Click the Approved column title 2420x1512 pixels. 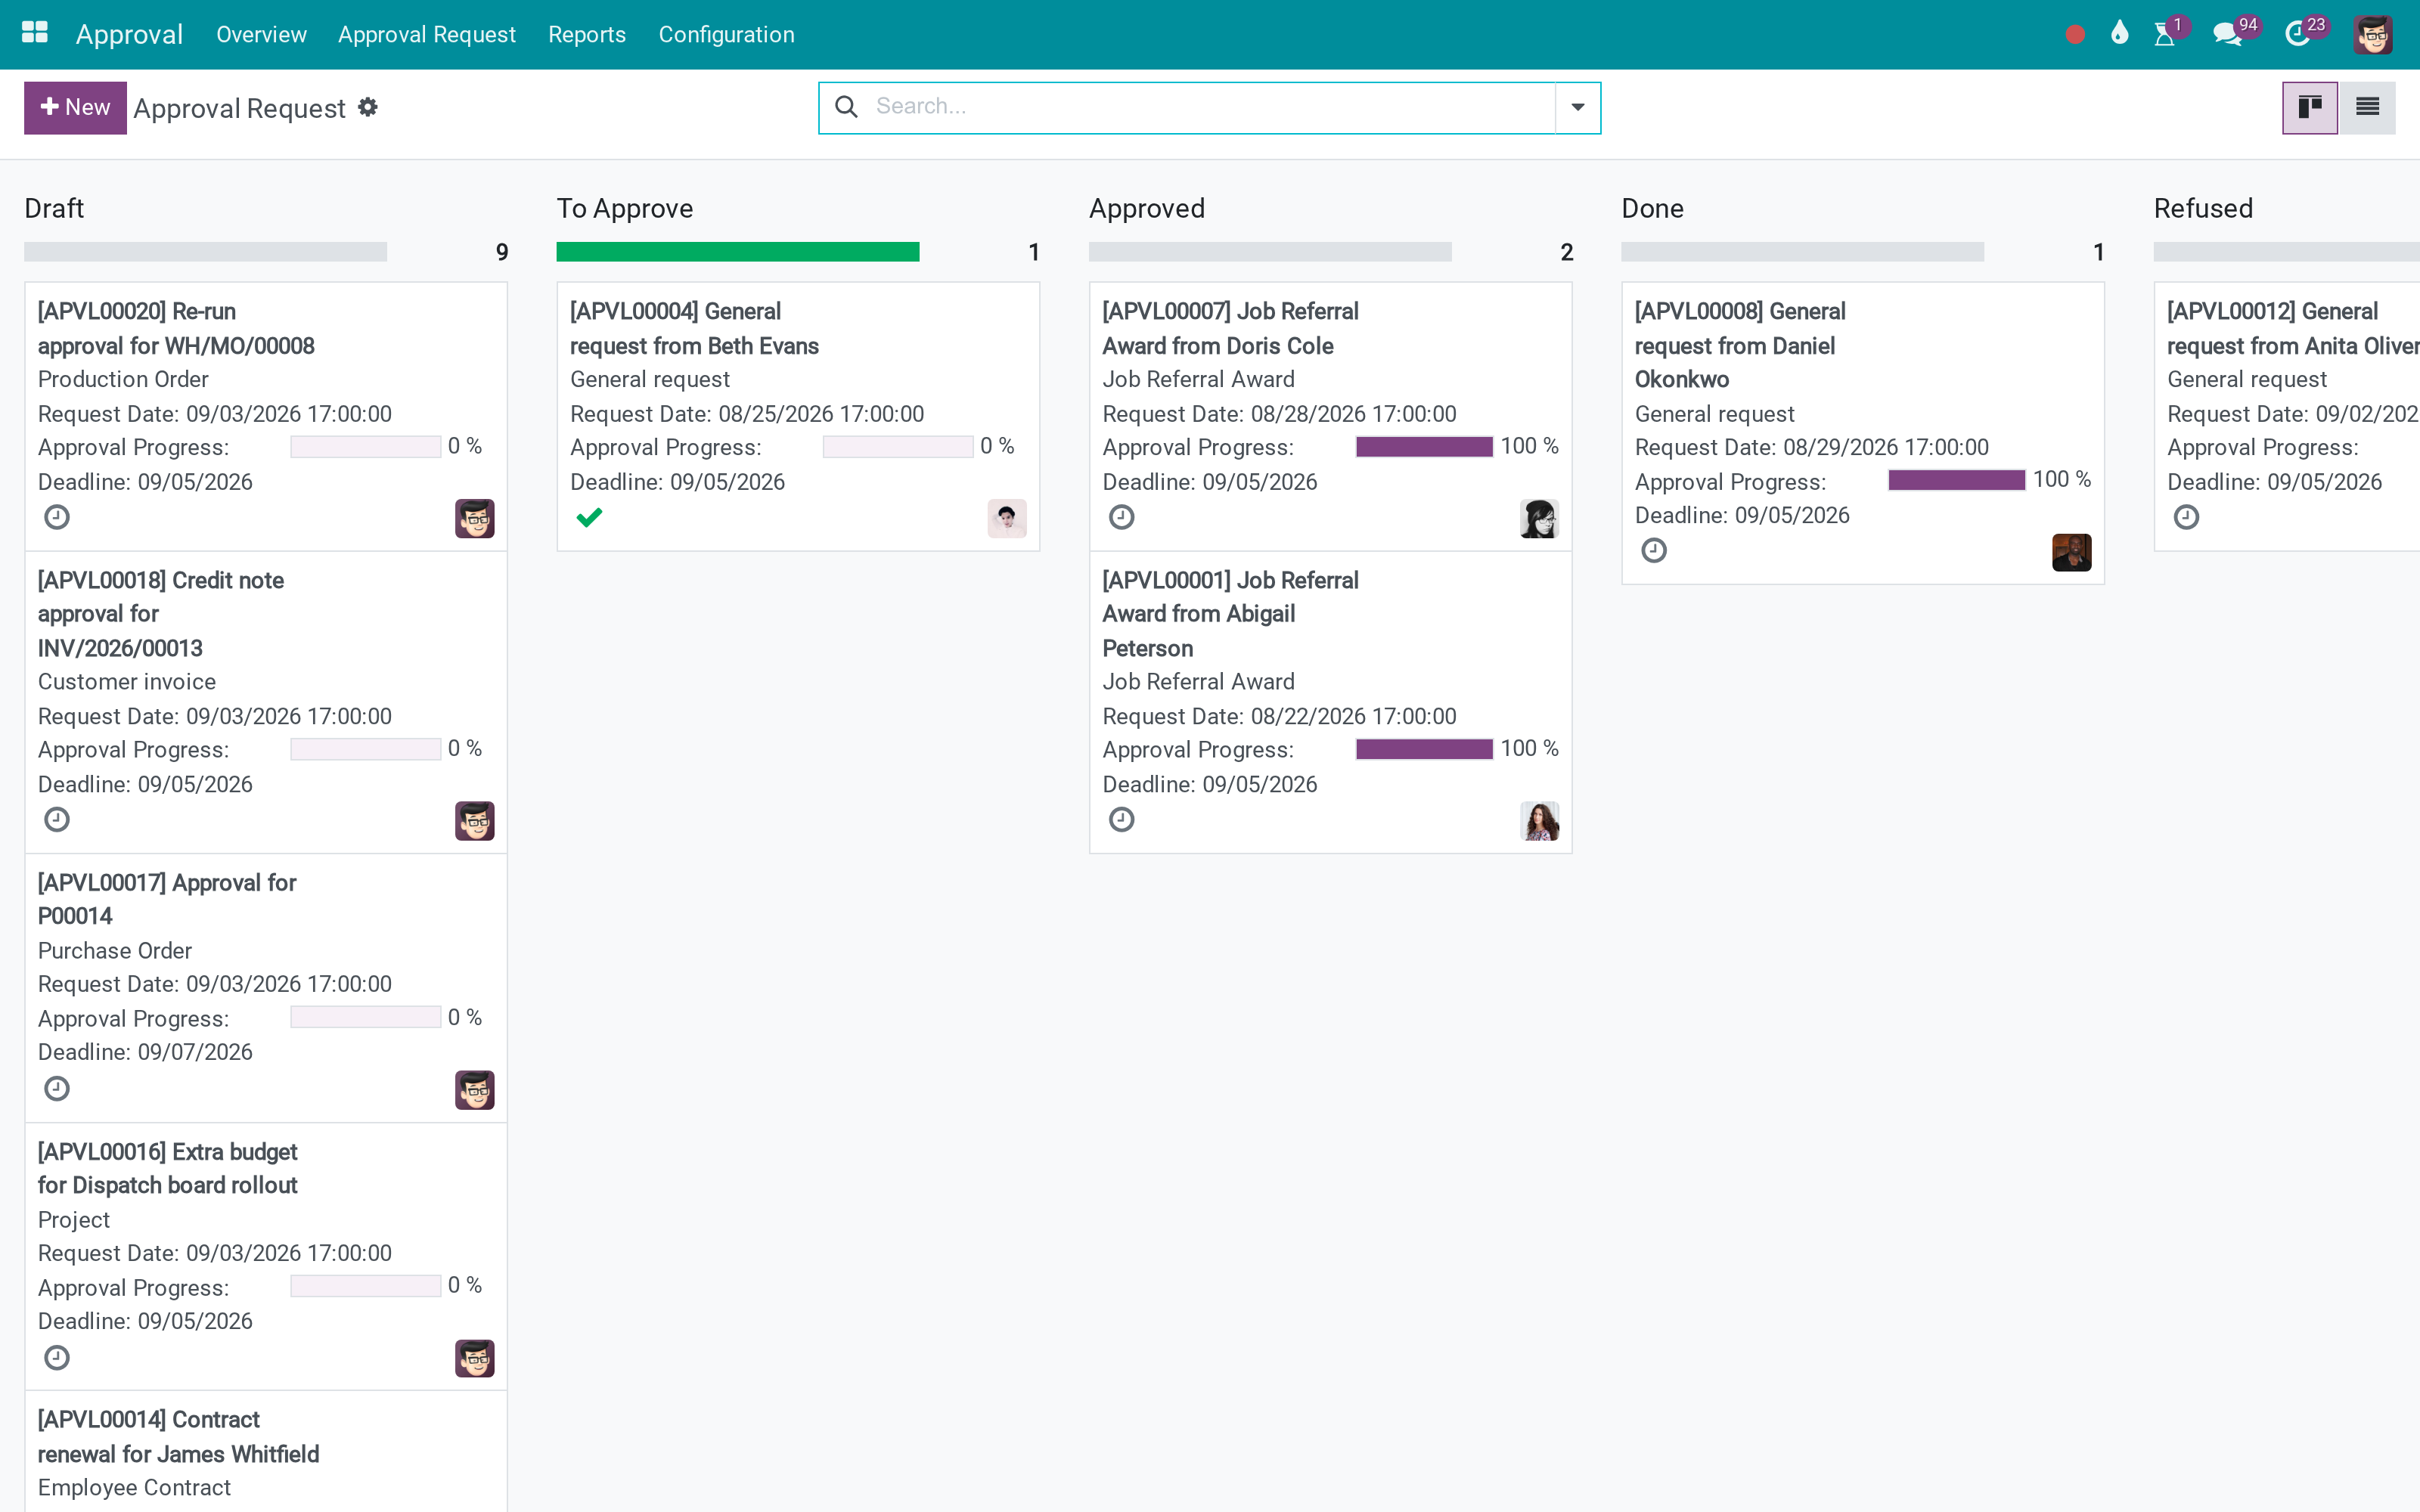tap(1147, 208)
